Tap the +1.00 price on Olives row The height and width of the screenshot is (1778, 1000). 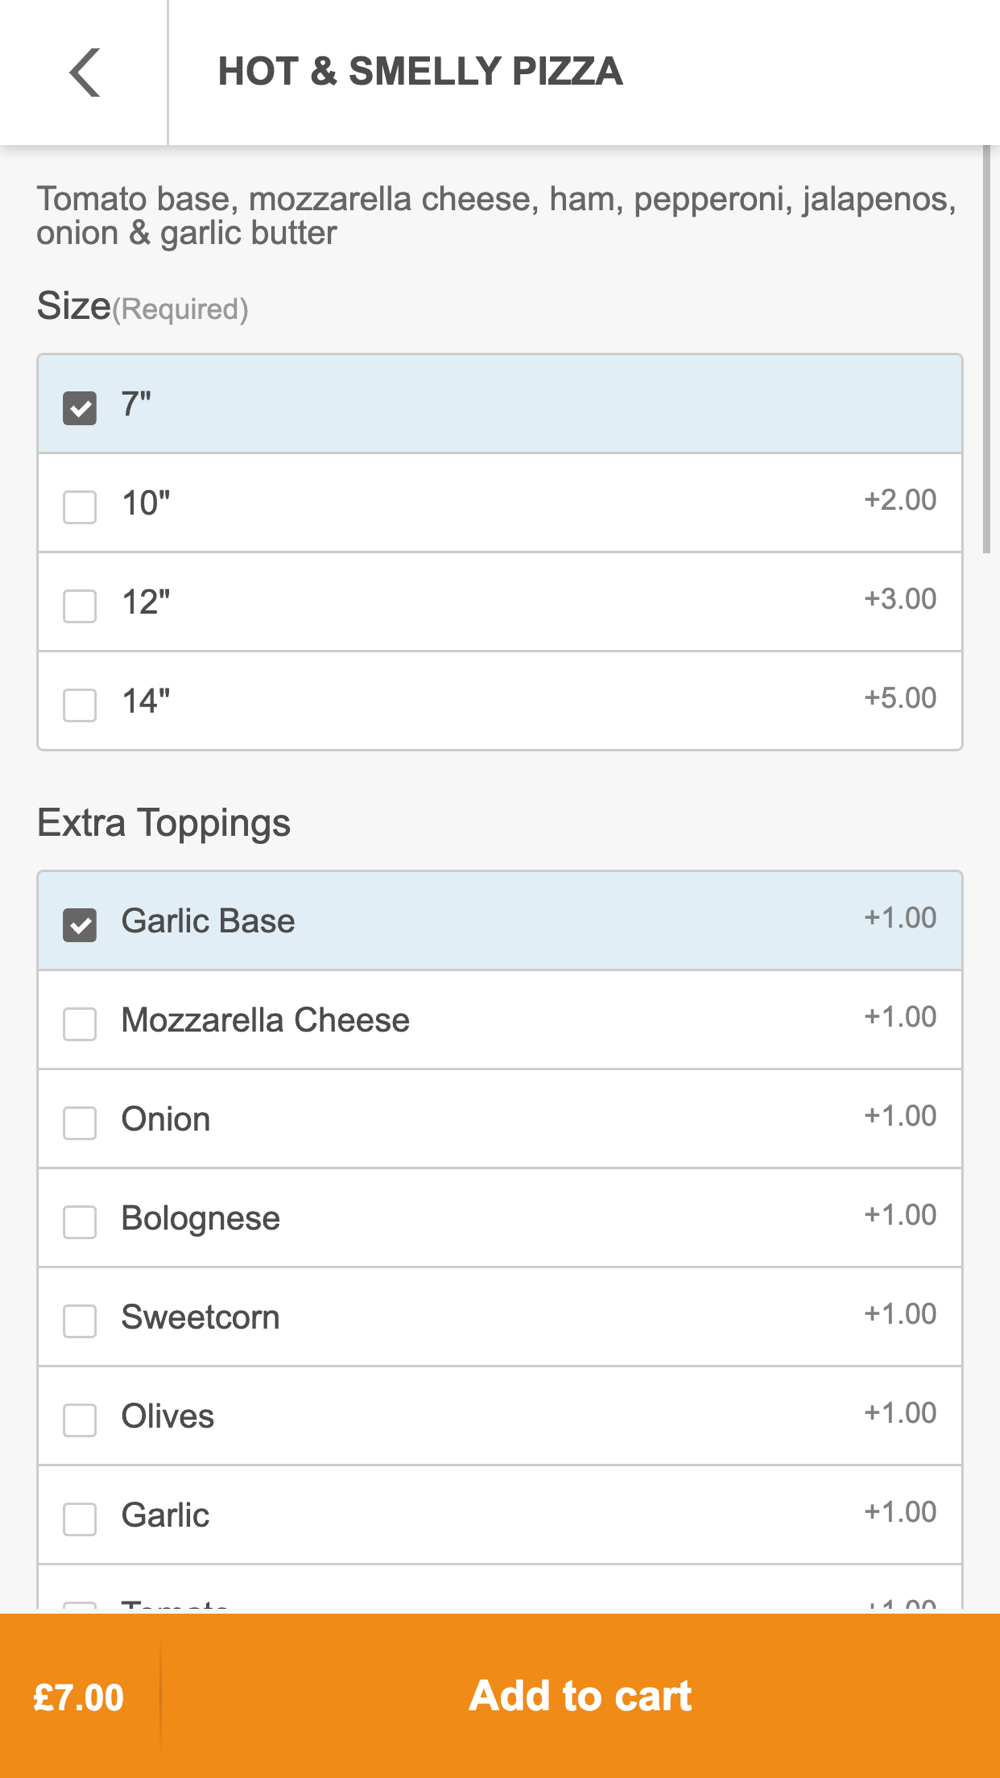point(900,1413)
